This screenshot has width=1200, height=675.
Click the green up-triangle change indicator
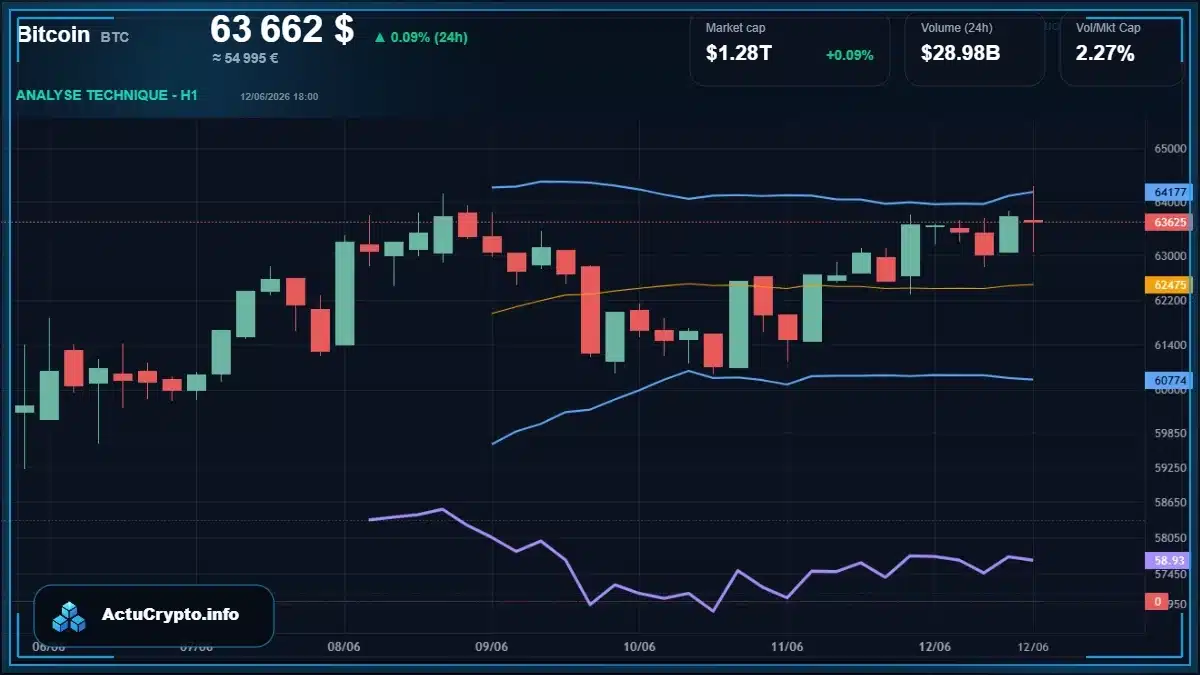[379, 38]
